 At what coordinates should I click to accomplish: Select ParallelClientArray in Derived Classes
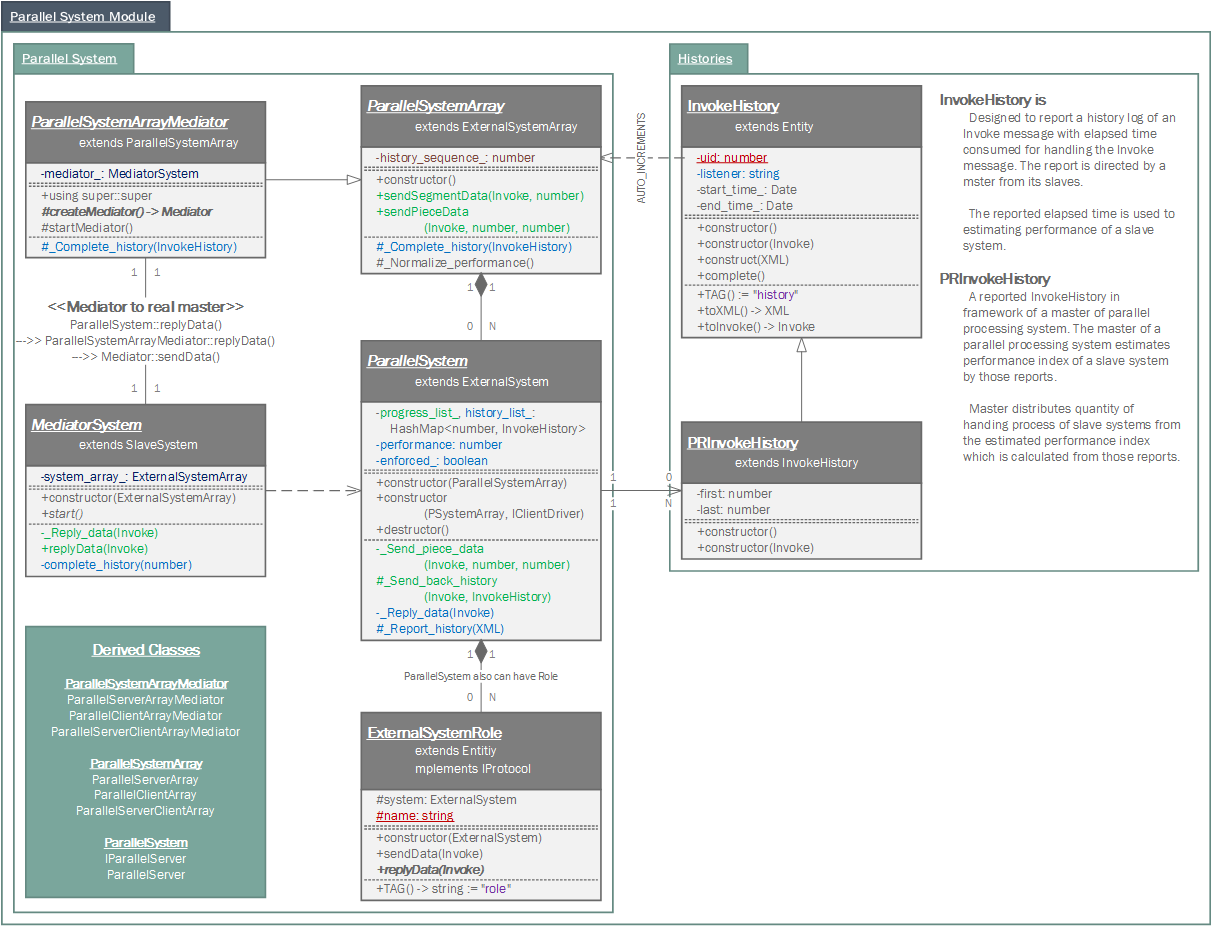[x=146, y=795]
